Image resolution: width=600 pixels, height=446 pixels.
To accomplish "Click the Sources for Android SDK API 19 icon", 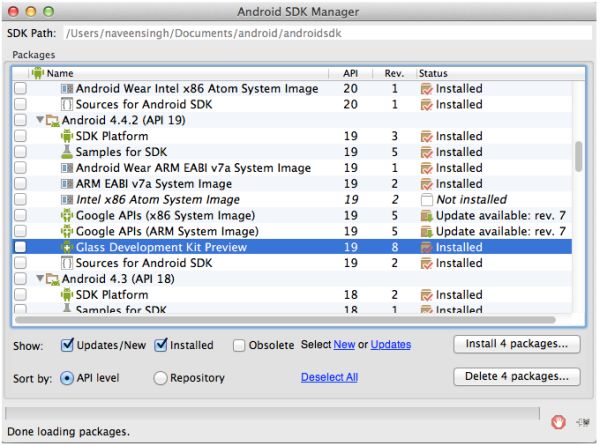I will 67,263.
